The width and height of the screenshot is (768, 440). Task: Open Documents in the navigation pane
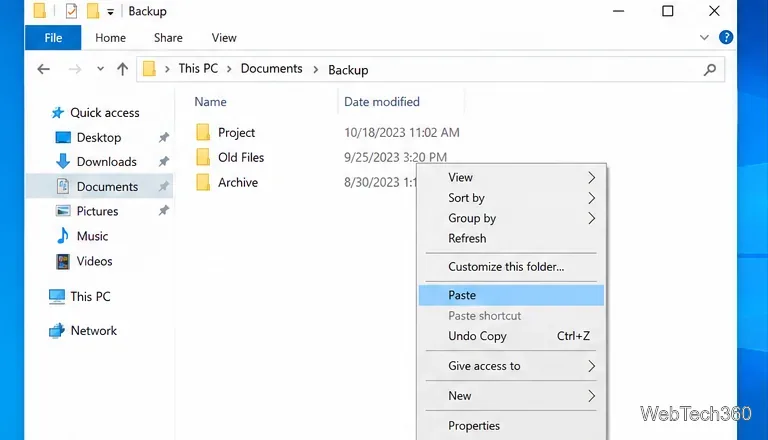pyautogui.click(x=107, y=187)
